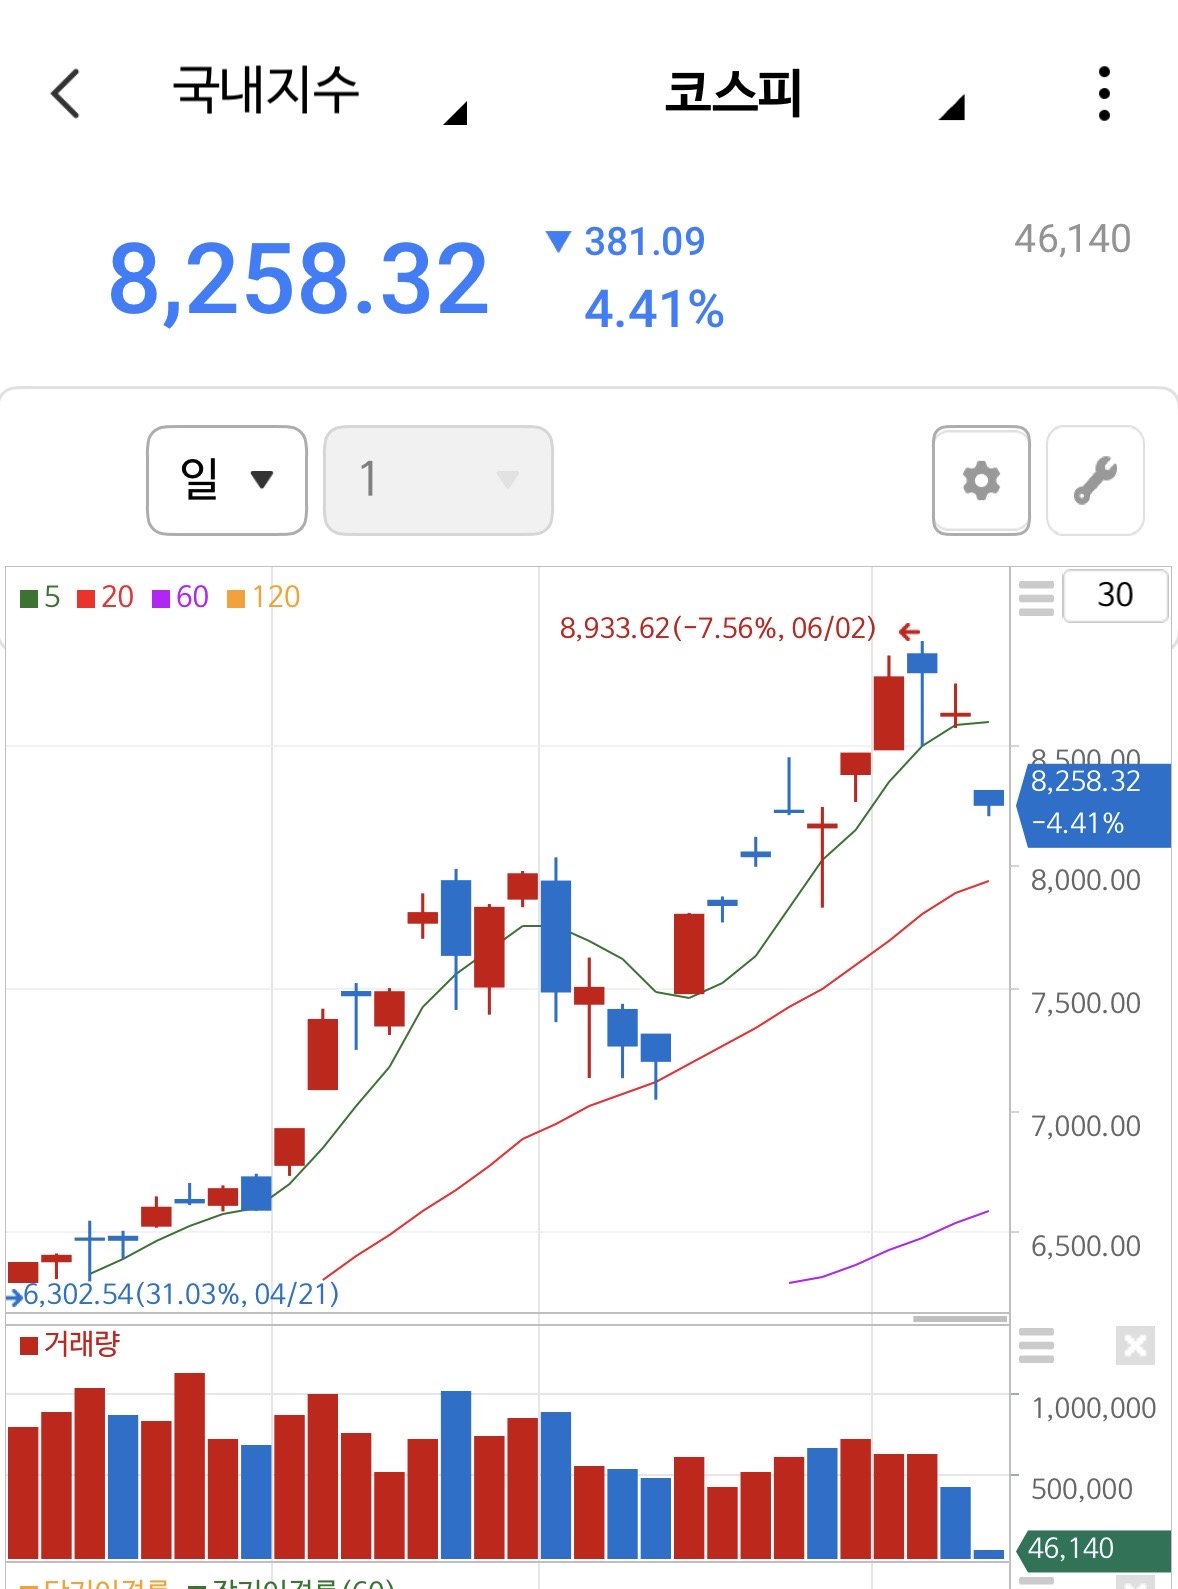
Task: Click the 6,500.00 price axis label
Action: [1086, 1246]
